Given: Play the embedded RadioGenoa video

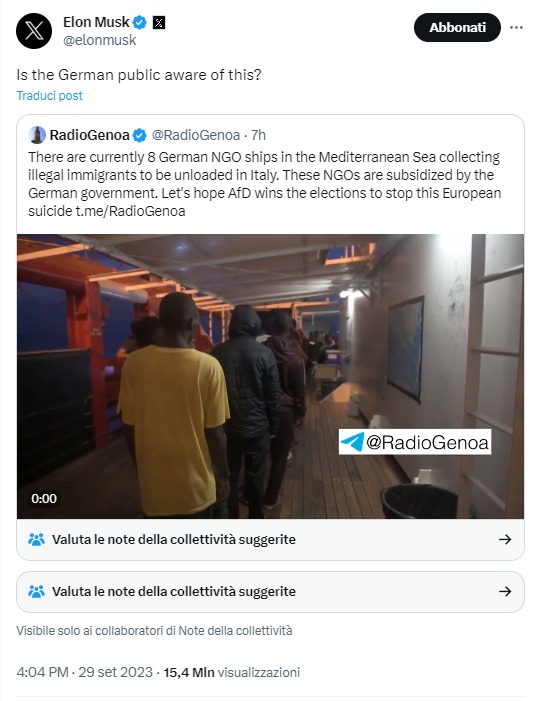Looking at the screenshot, I should pos(270,376).
